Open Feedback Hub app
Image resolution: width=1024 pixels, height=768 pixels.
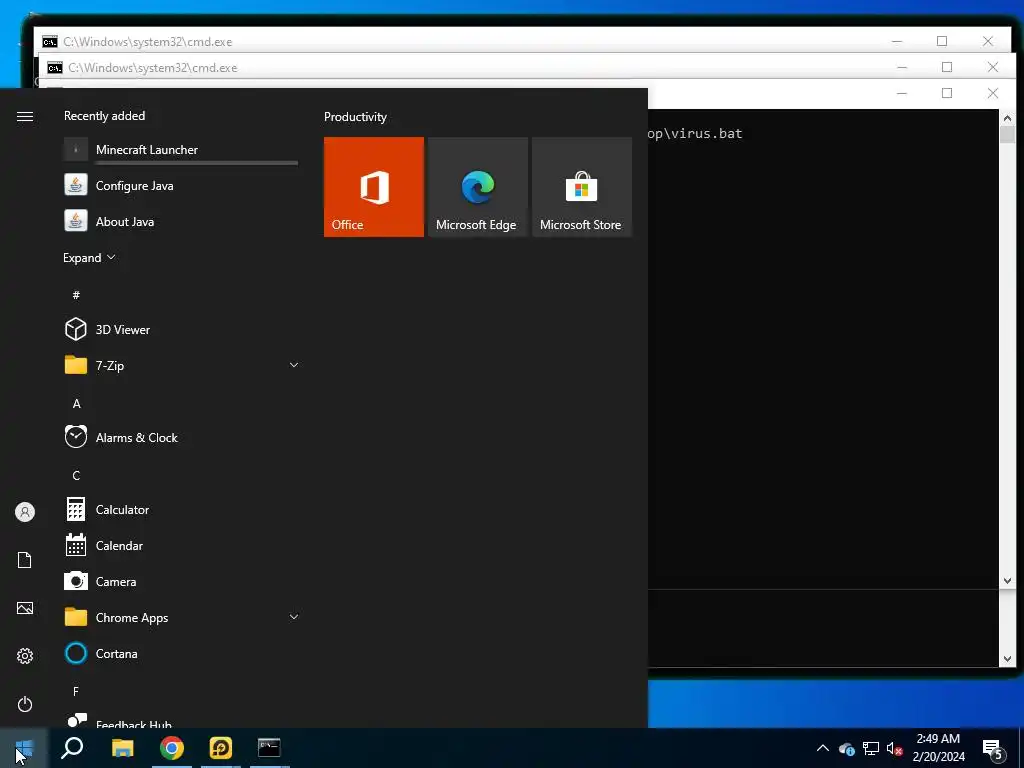click(181, 720)
